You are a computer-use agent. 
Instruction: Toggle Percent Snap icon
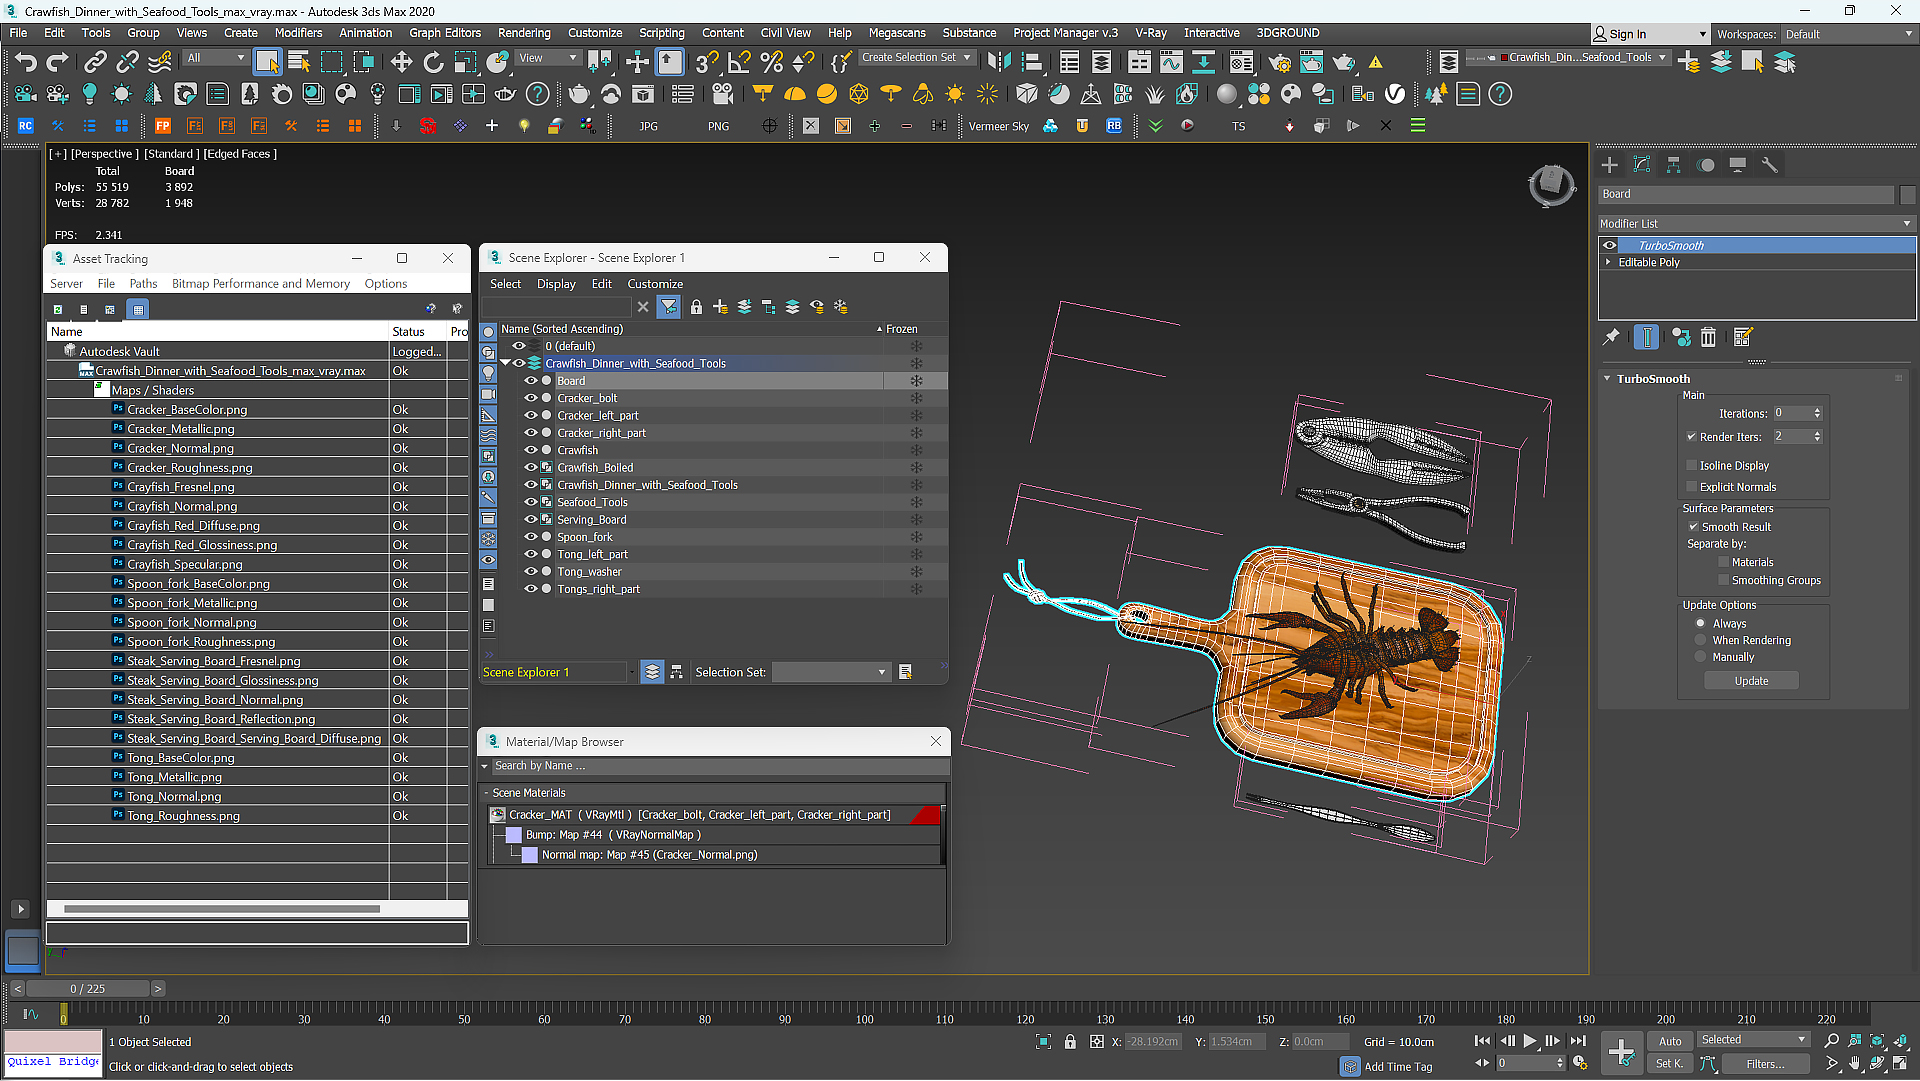point(771,62)
